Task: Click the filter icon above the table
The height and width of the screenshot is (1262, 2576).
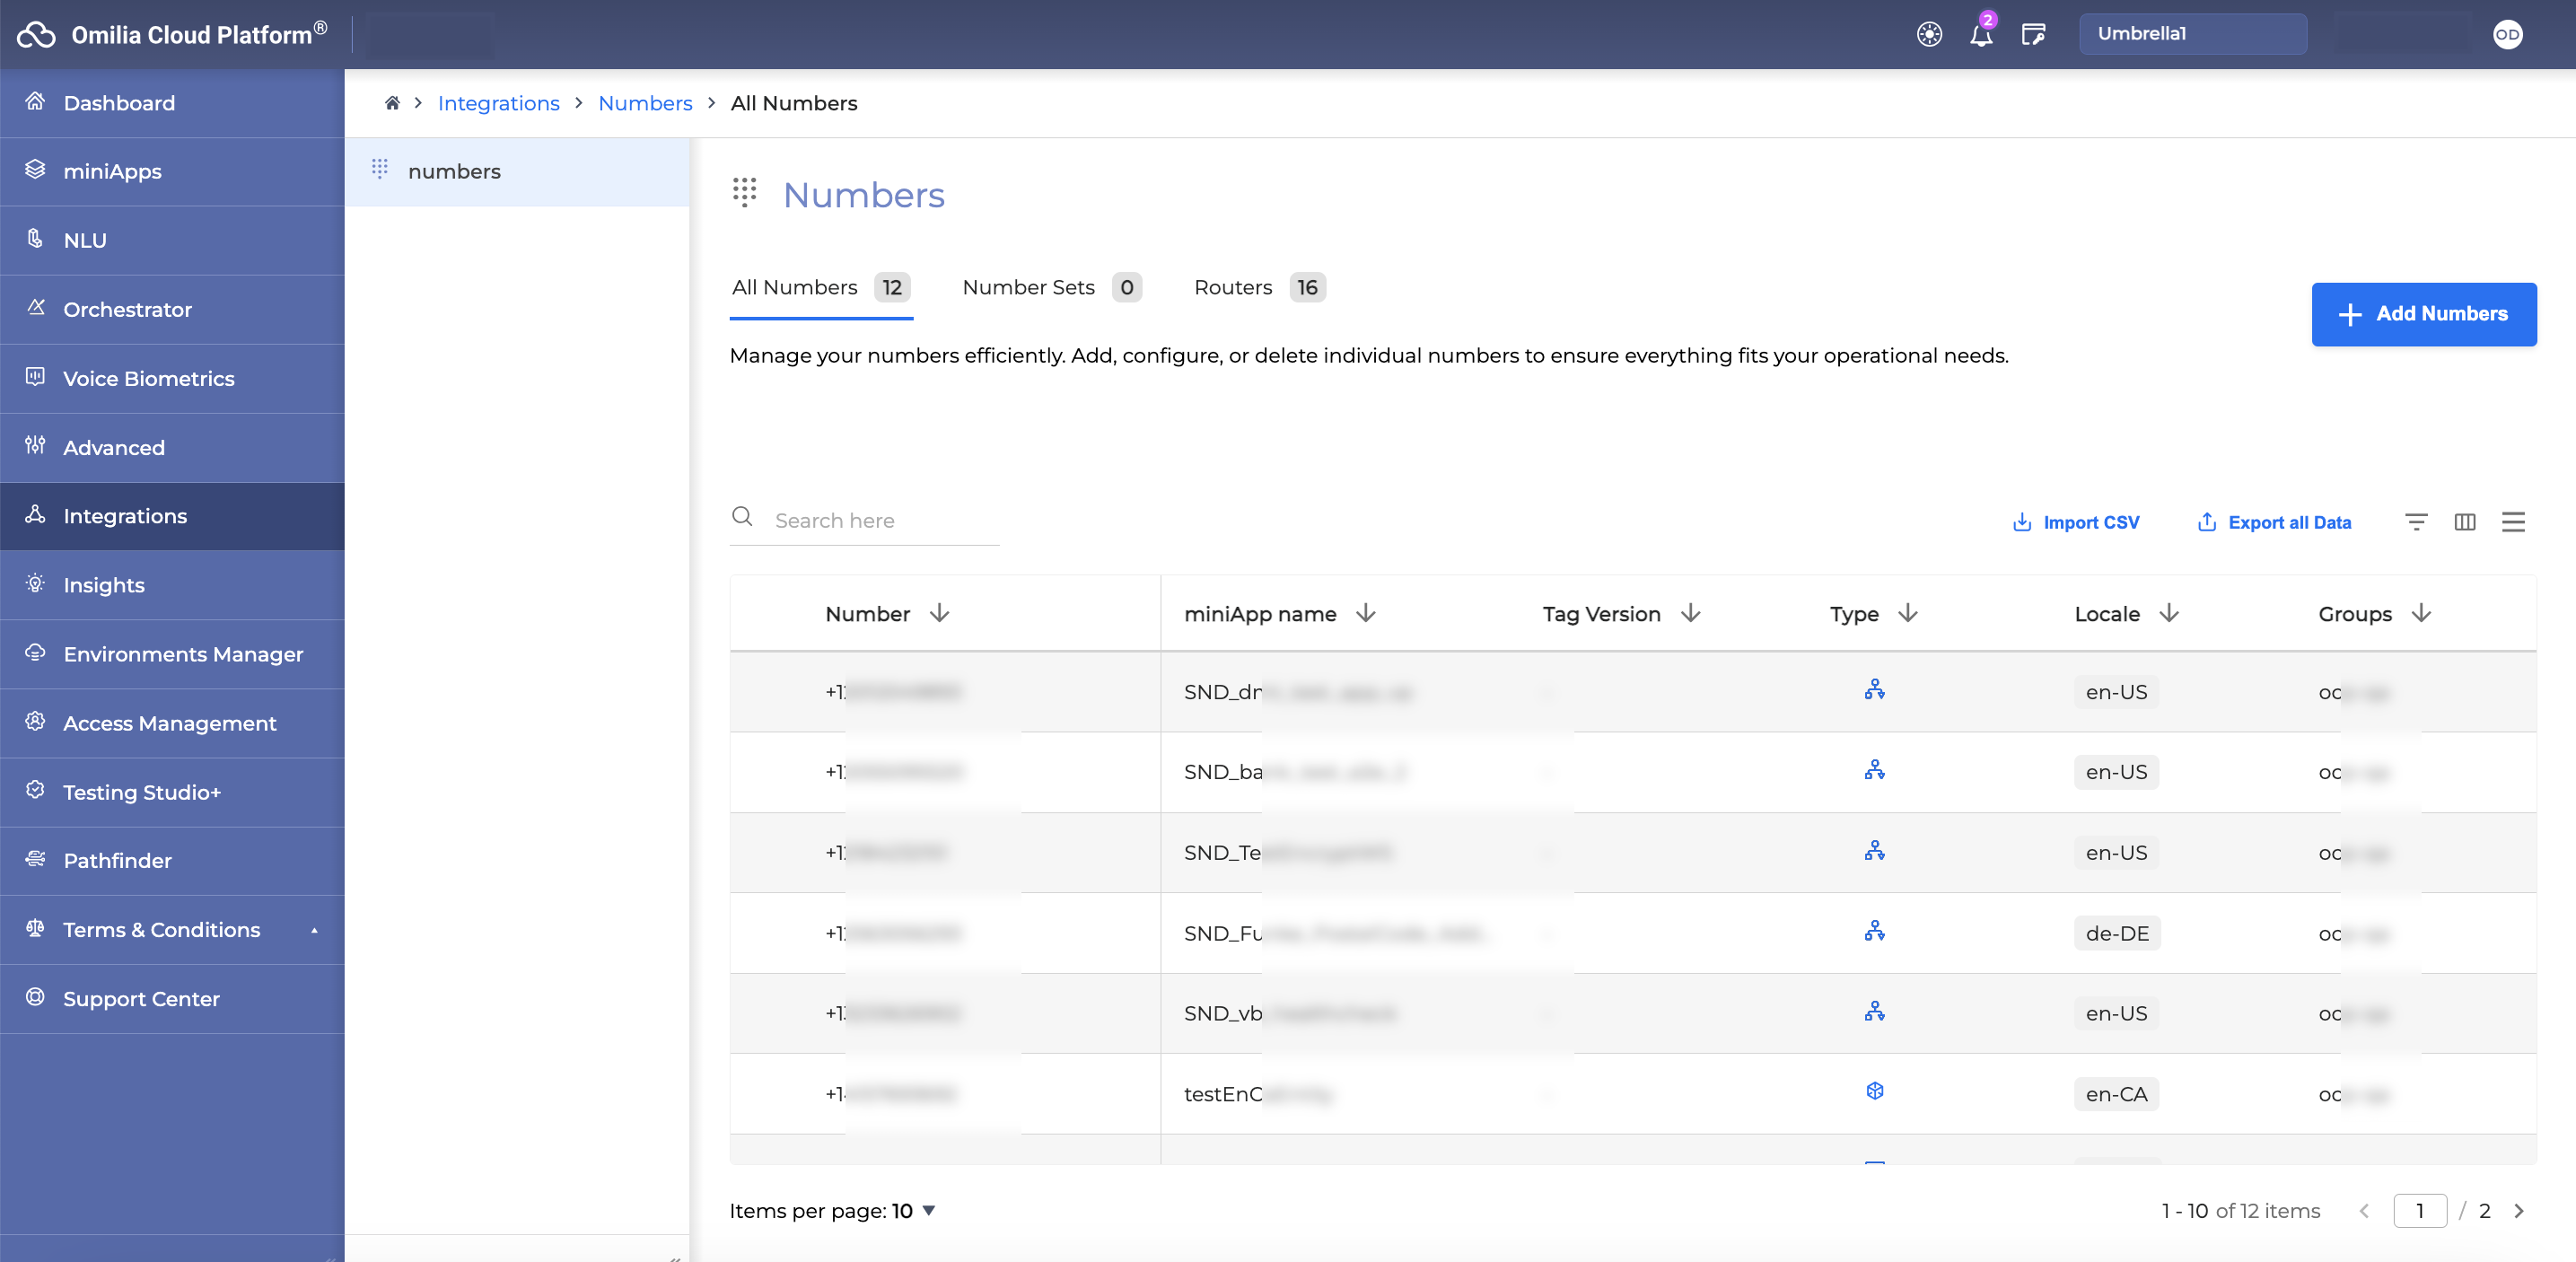Action: [x=2416, y=522]
